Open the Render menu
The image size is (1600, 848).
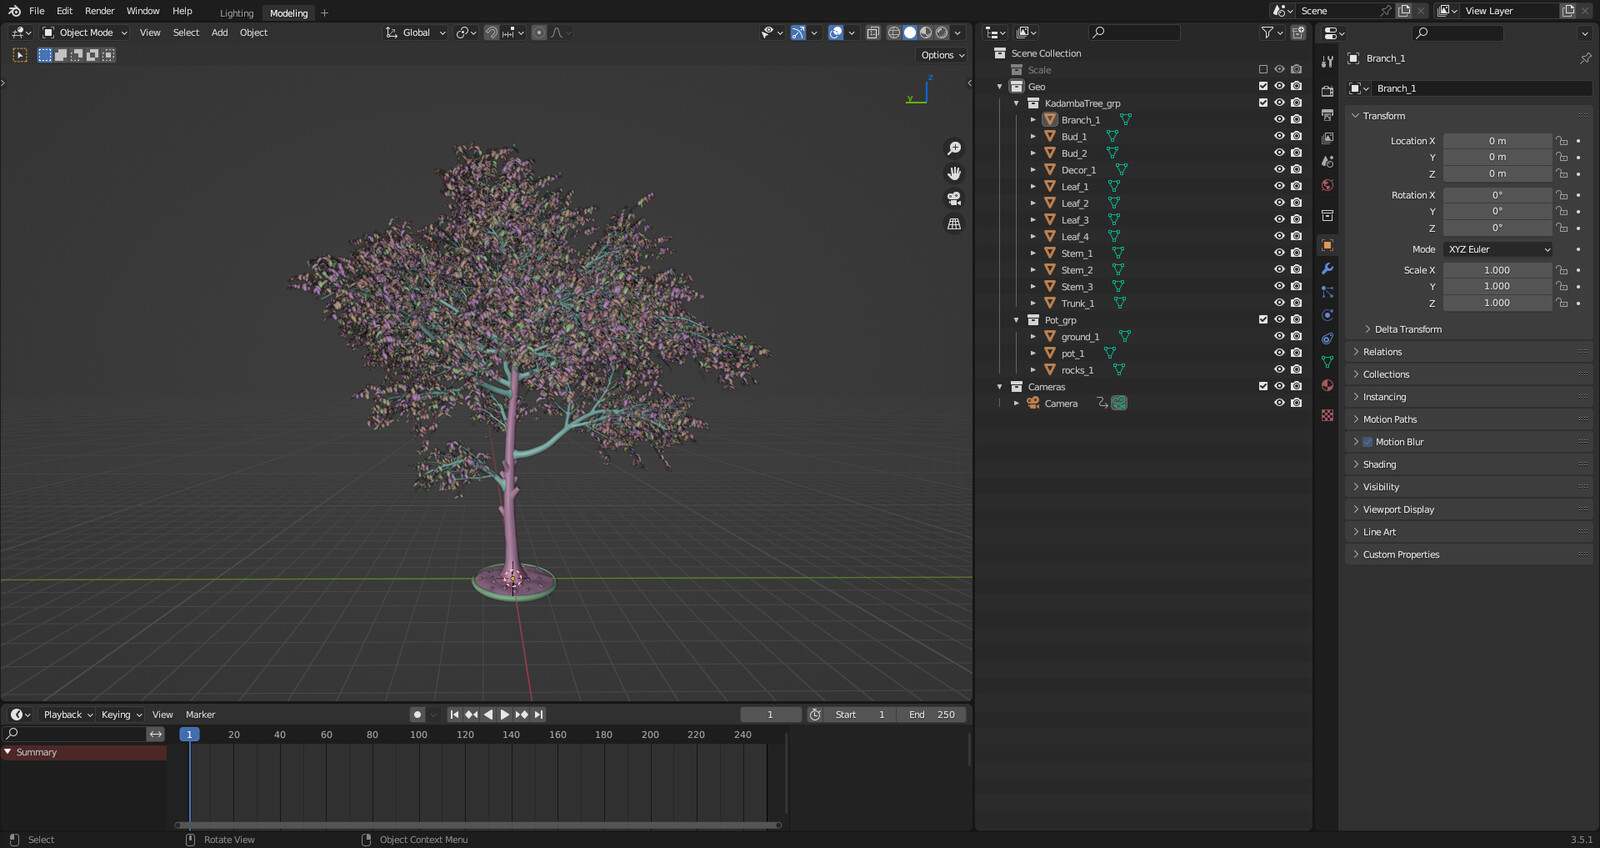pos(99,11)
